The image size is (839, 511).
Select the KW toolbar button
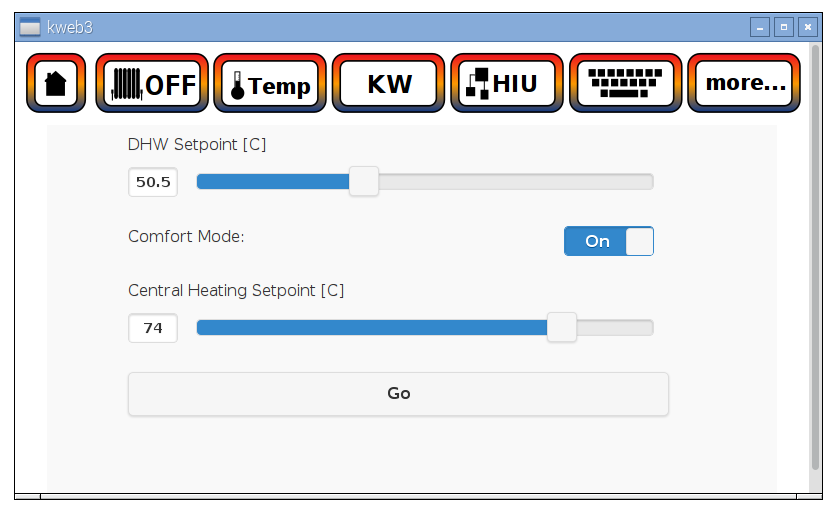point(388,83)
